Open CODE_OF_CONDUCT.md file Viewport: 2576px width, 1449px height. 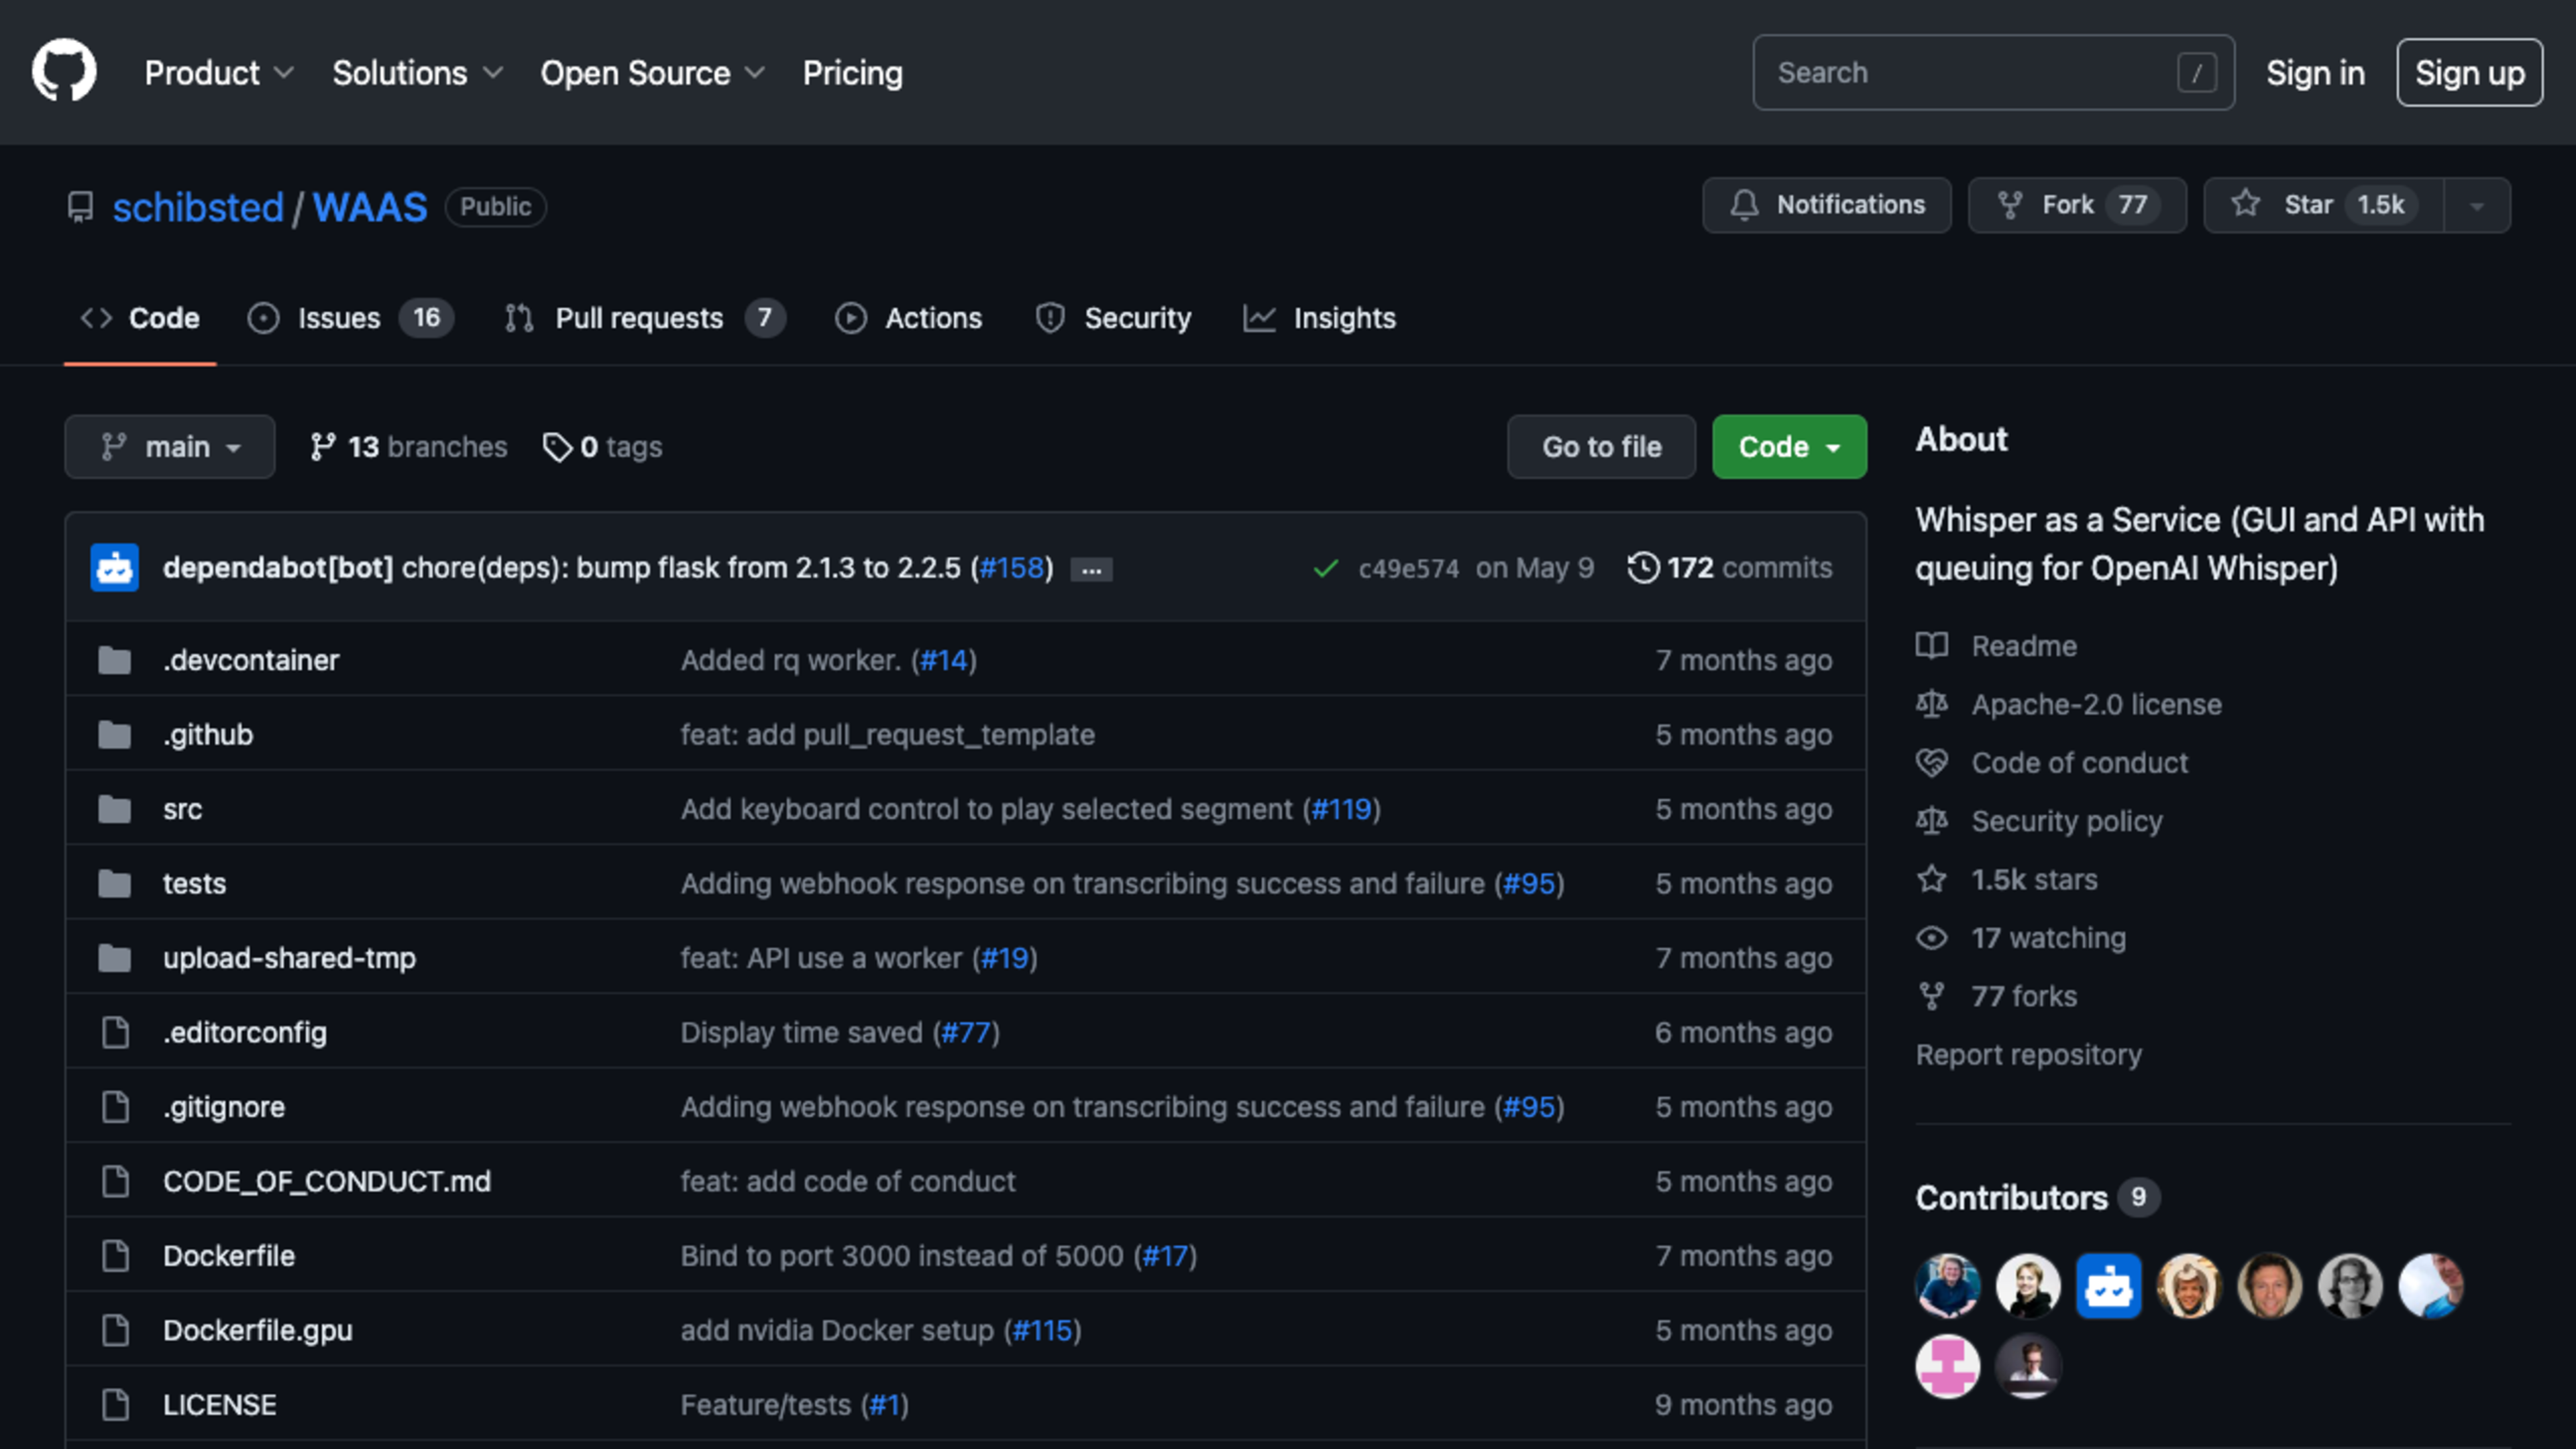click(x=327, y=1181)
